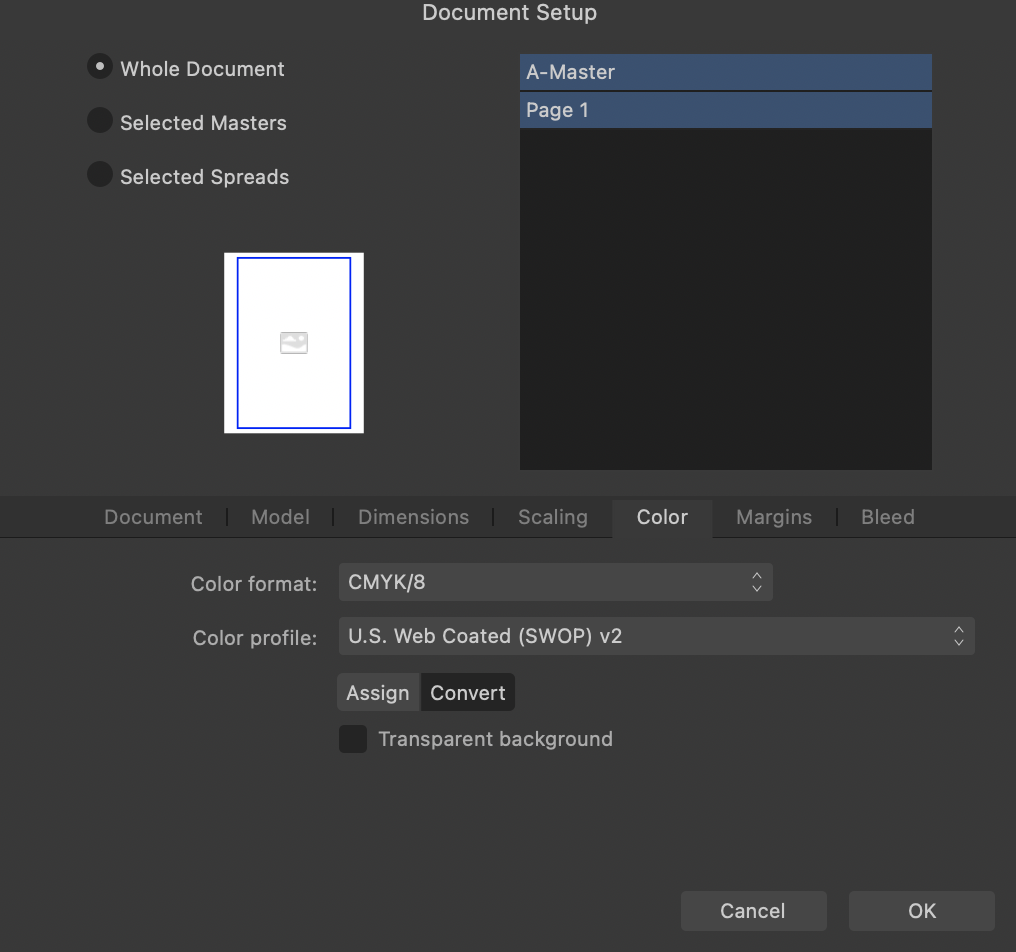Click the Convert button

pos(468,692)
